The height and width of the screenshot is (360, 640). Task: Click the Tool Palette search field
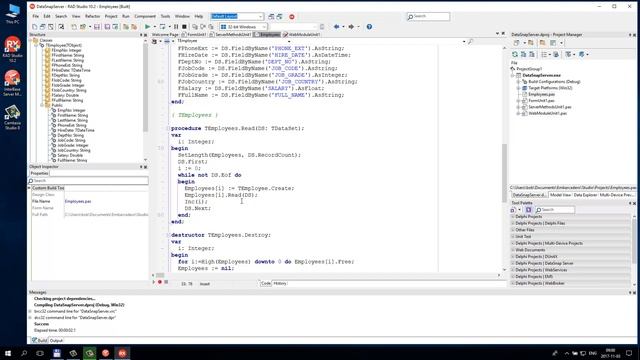point(555,210)
